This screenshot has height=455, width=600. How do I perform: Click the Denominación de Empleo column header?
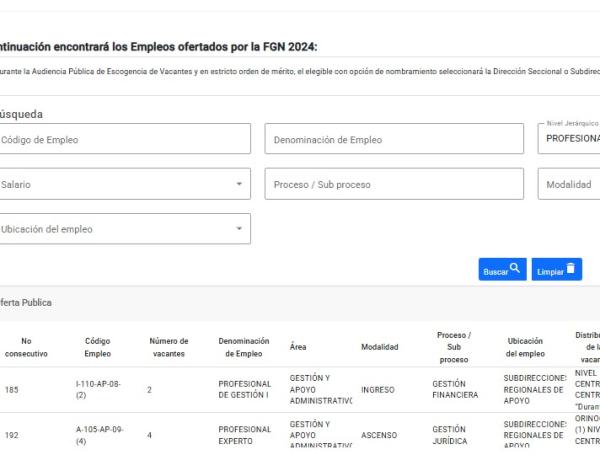pos(244,347)
